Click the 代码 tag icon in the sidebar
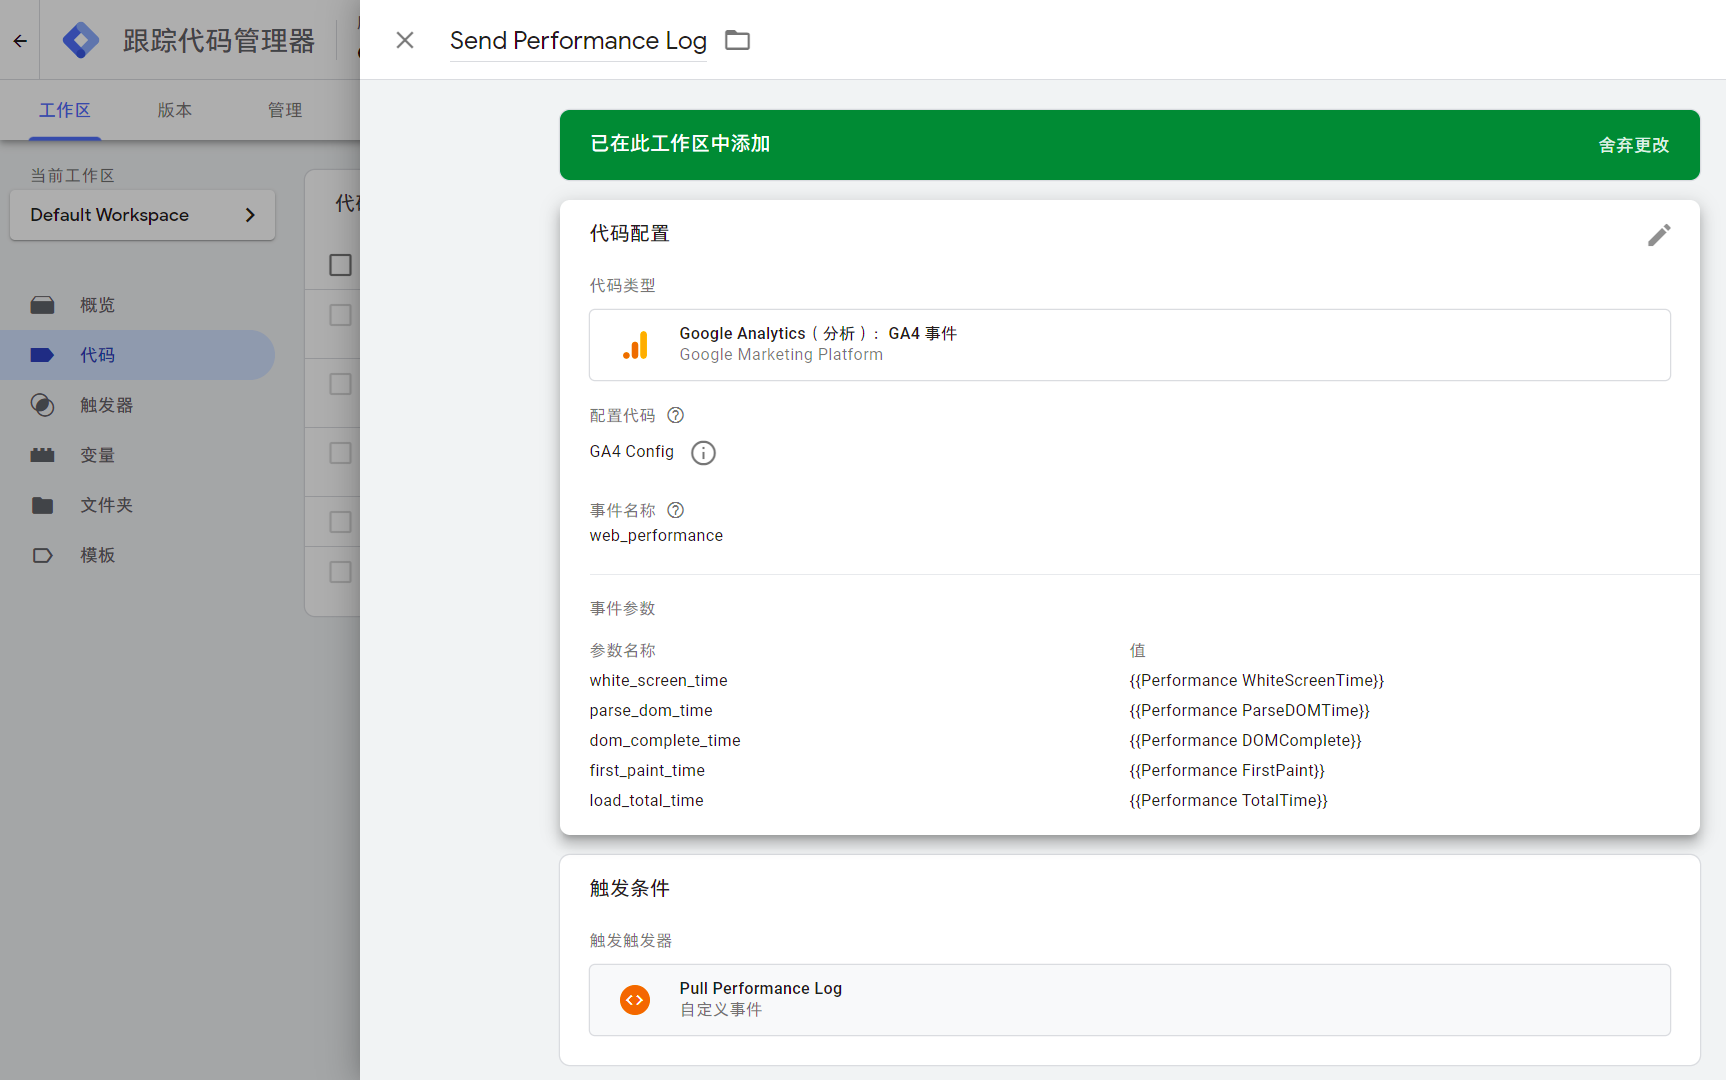This screenshot has height=1080, width=1726. [42, 355]
